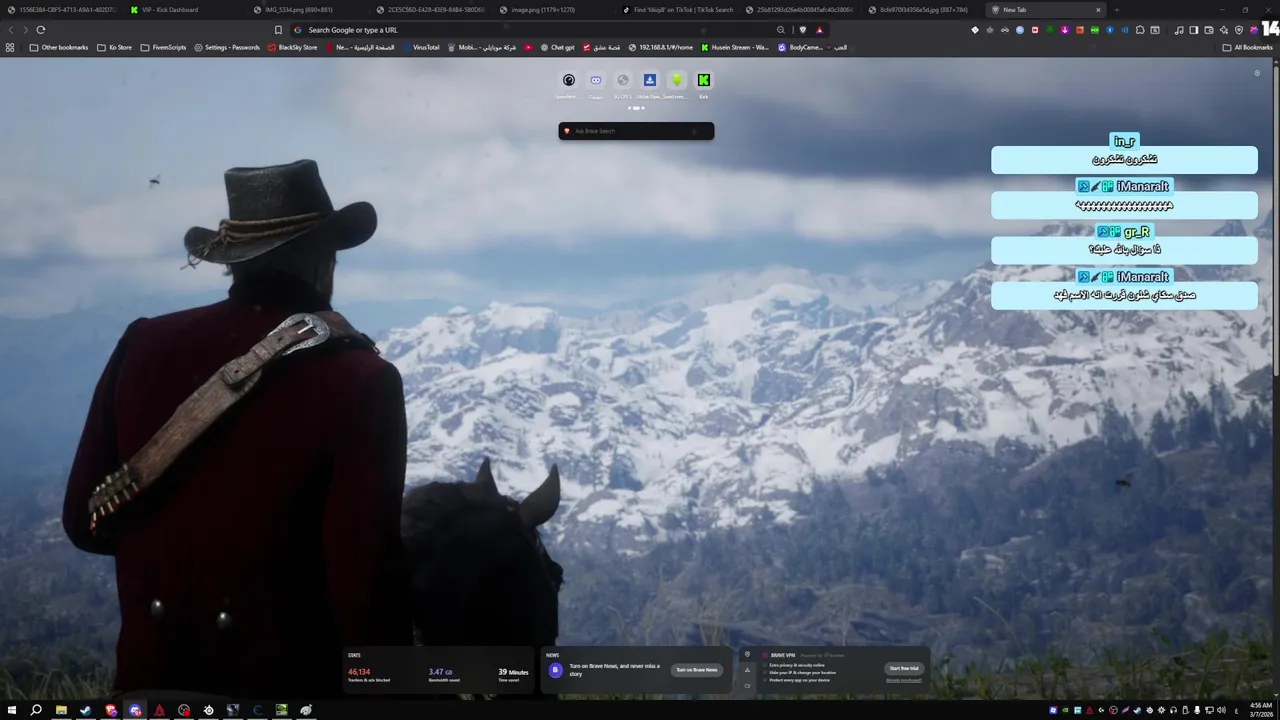Open the Husein Stream bookmark
Viewport: 1280px width, 720px height.
click(x=735, y=47)
